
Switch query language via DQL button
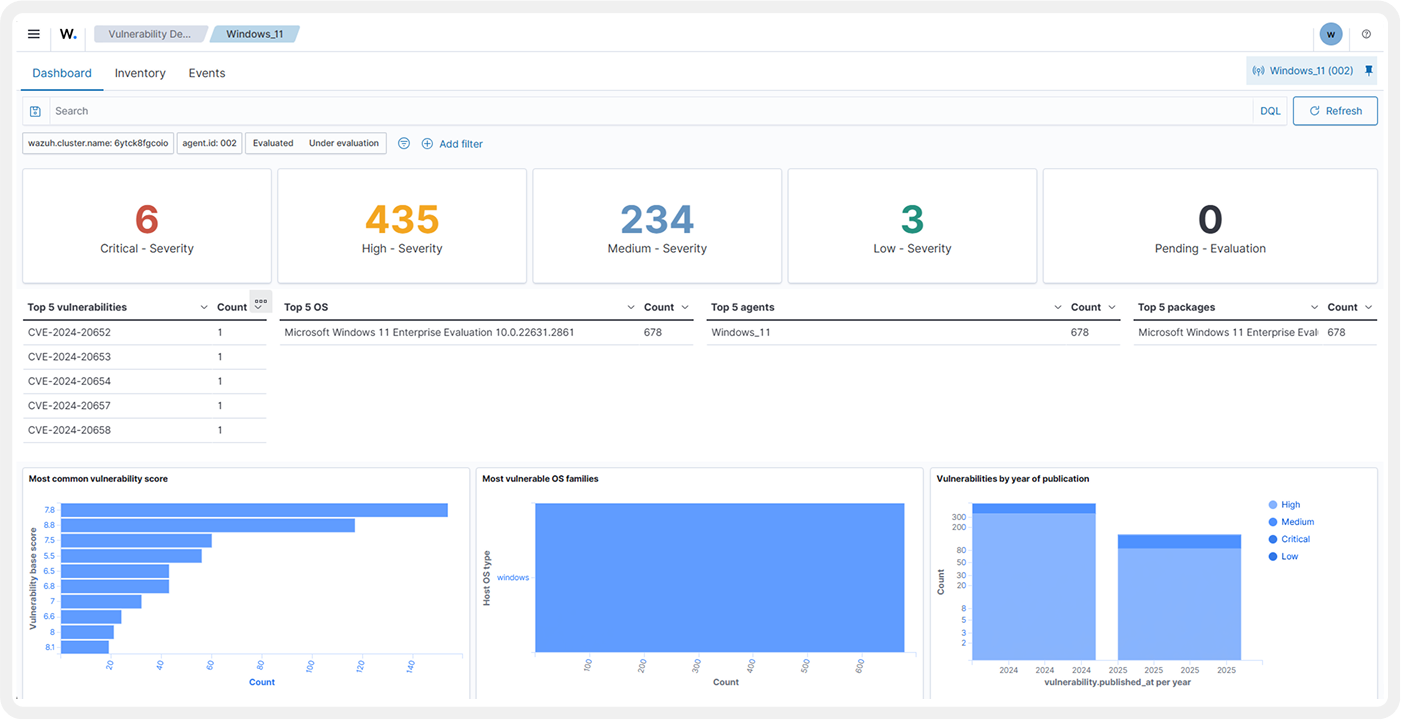coord(1270,111)
